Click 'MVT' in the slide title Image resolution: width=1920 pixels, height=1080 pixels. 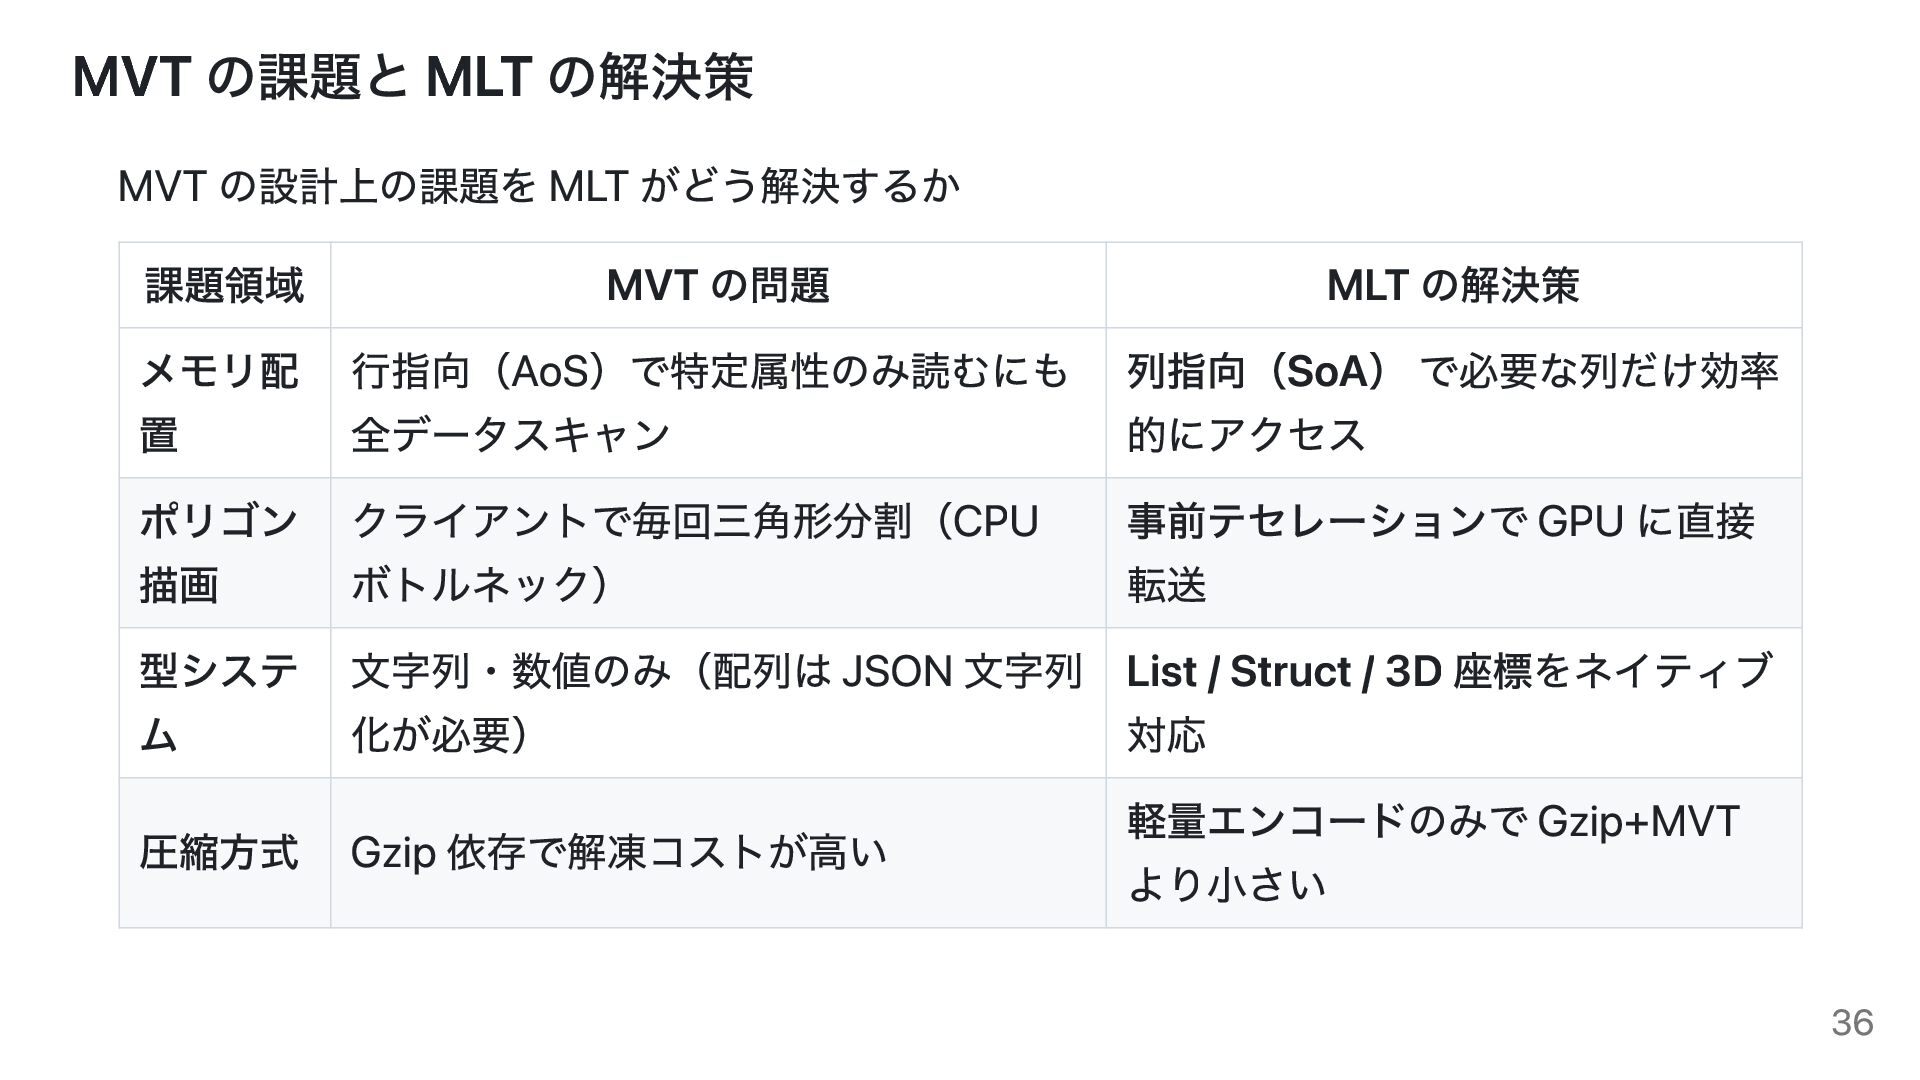tap(131, 77)
